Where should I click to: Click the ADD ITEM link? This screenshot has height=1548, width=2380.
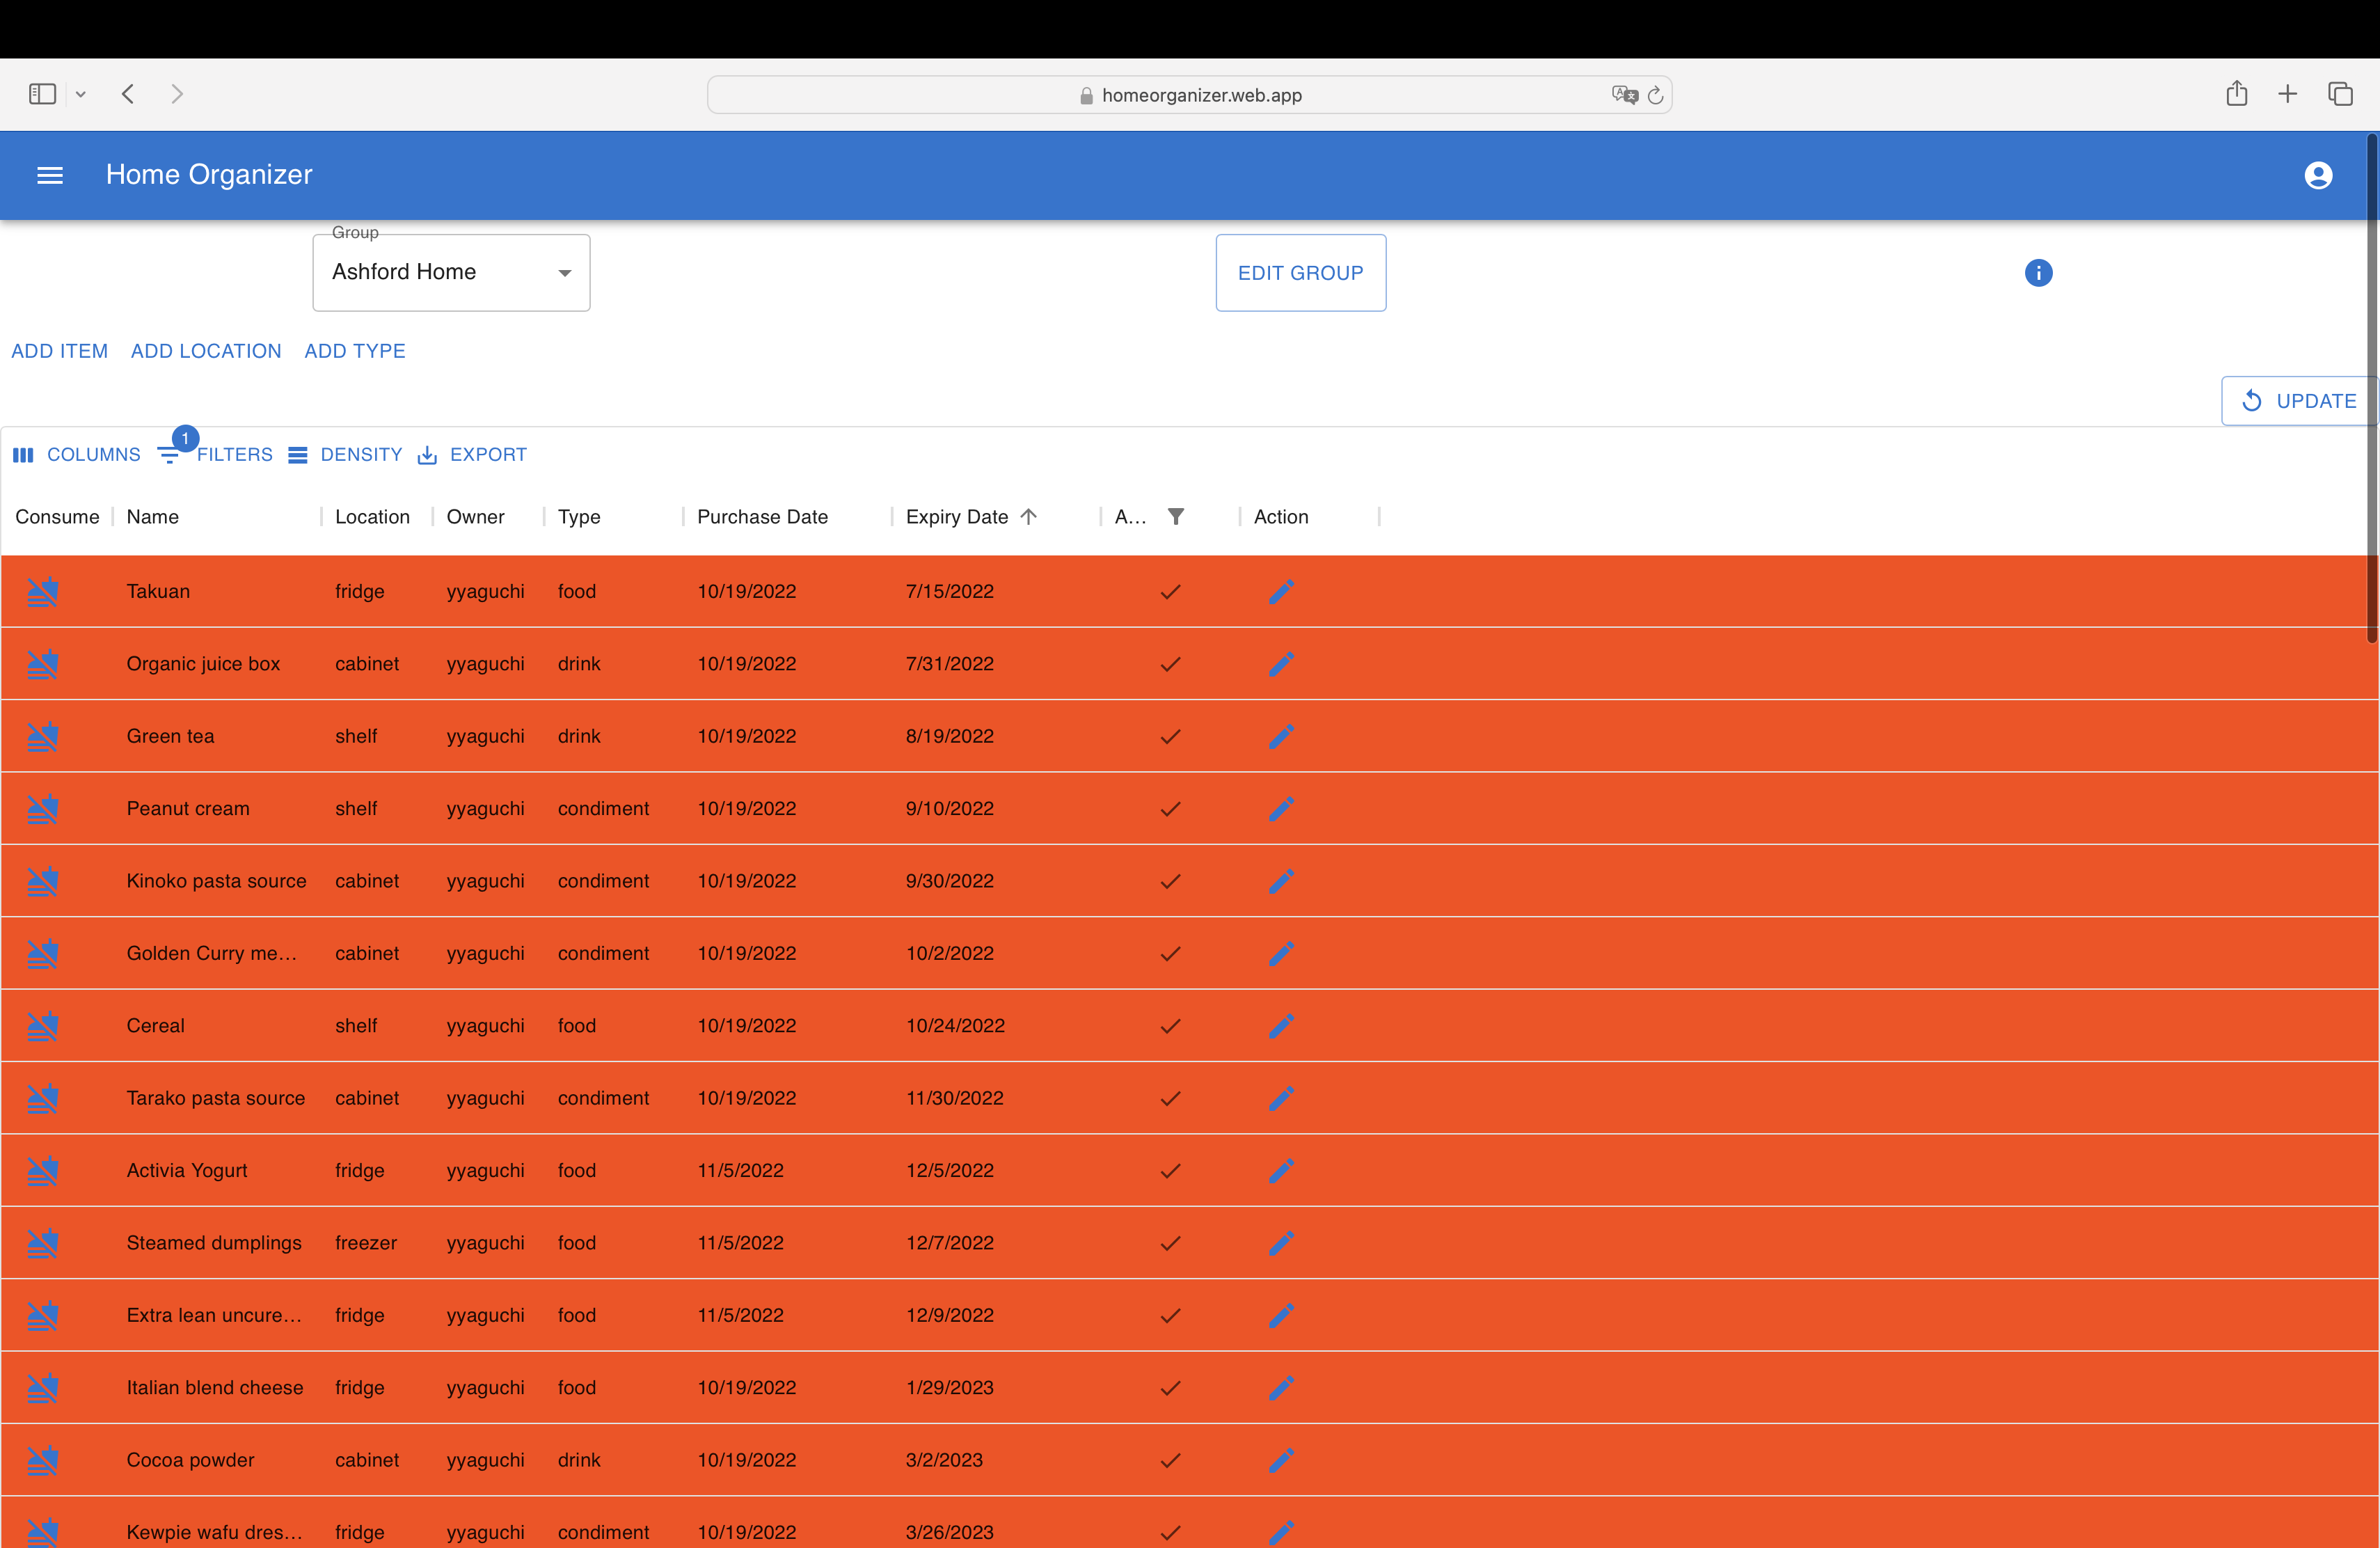click(59, 351)
